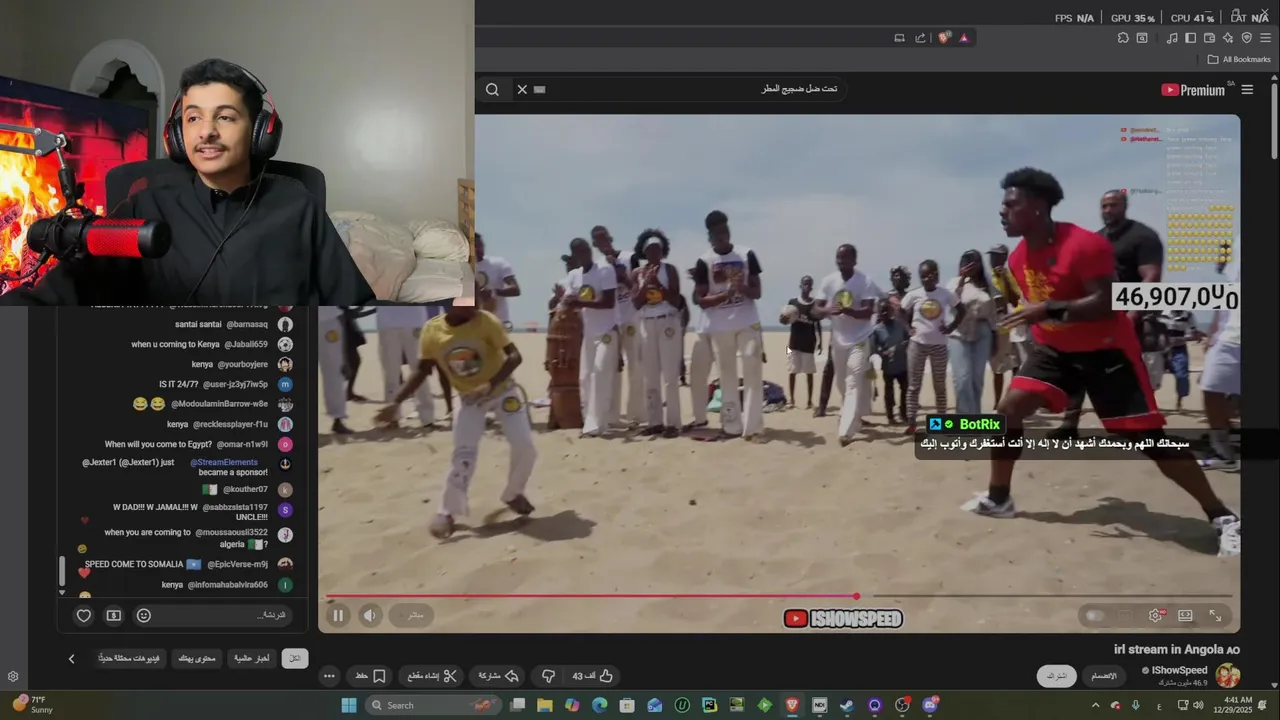1280x720 pixels.
Task: Send a heart reaction in live chat
Action: point(84,616)
